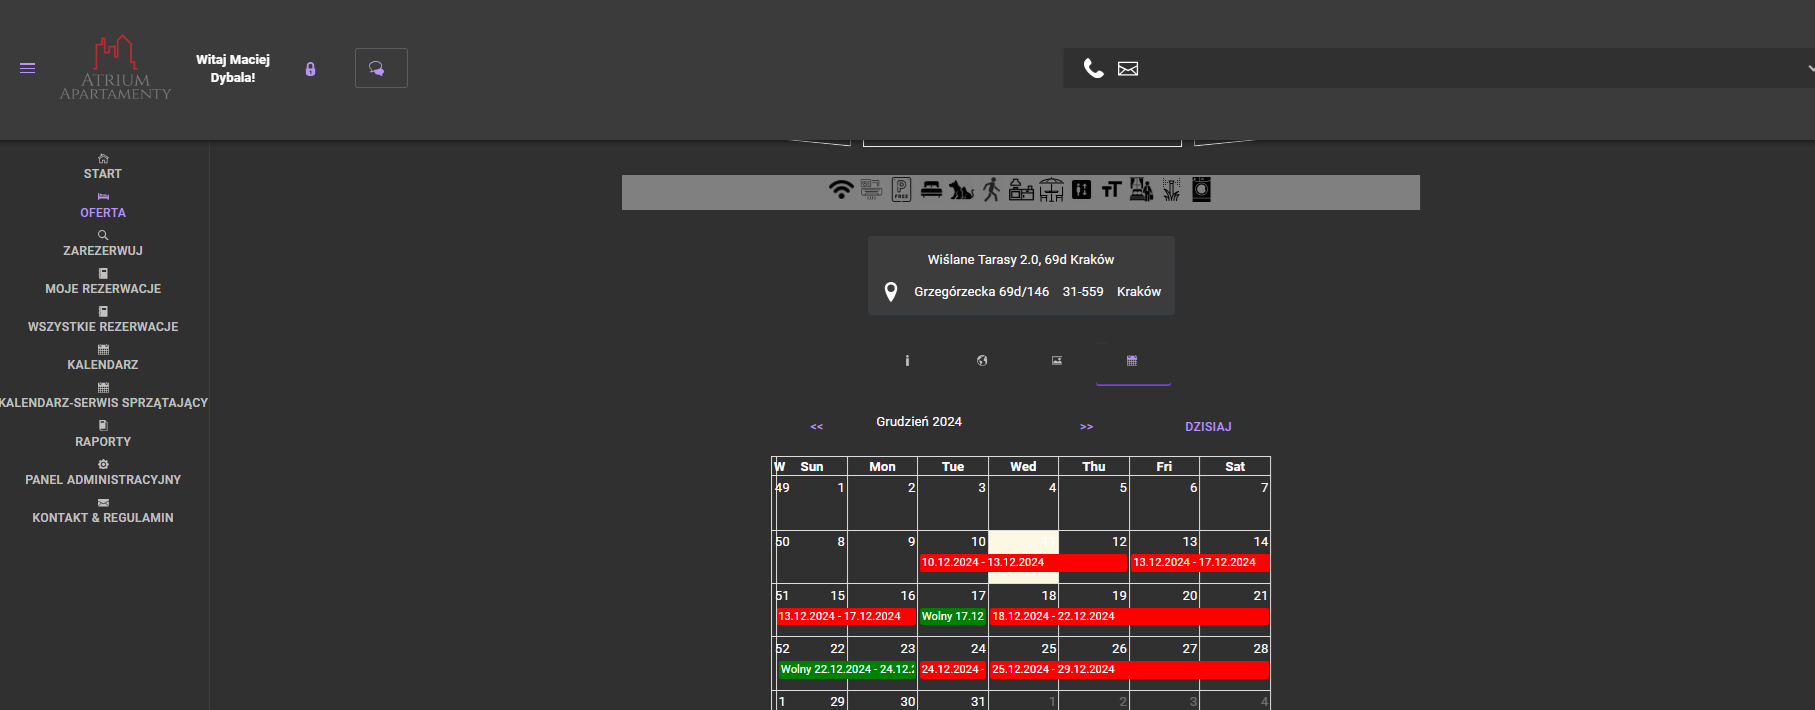This screenshot has height=710, width=1815.
Task: Switch to the info tab
Action: tap(907, 361)
